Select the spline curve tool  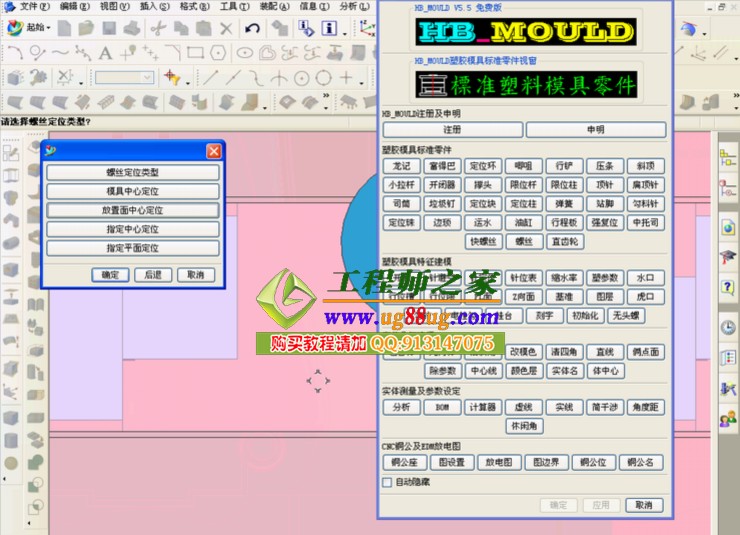(x=60, y=53)
